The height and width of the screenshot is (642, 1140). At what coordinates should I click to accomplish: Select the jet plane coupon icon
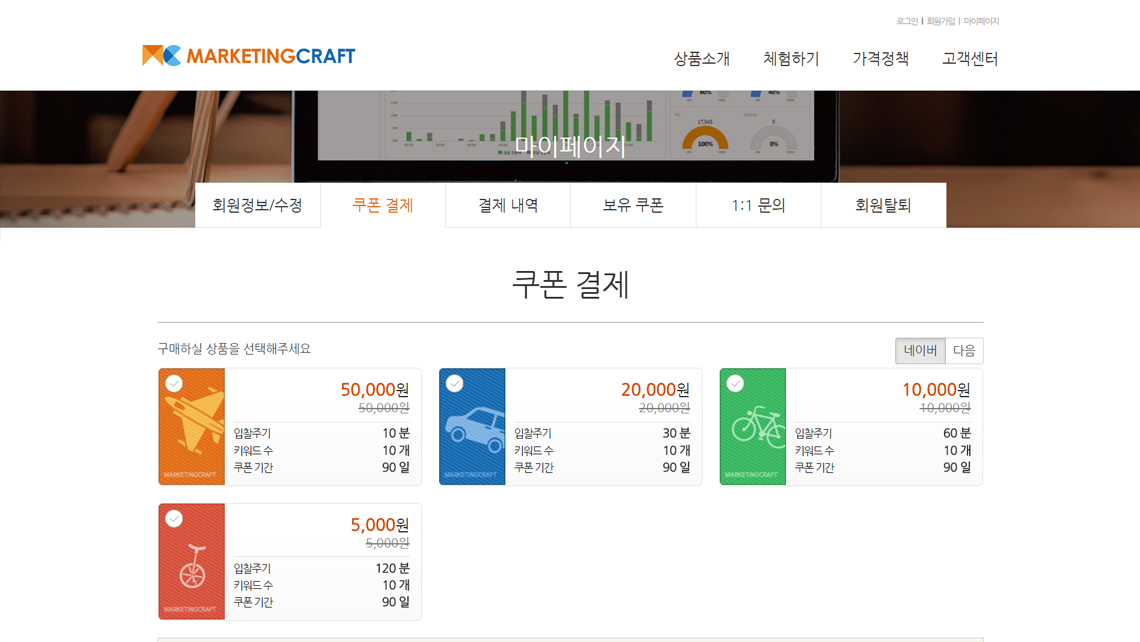[194, 426]
